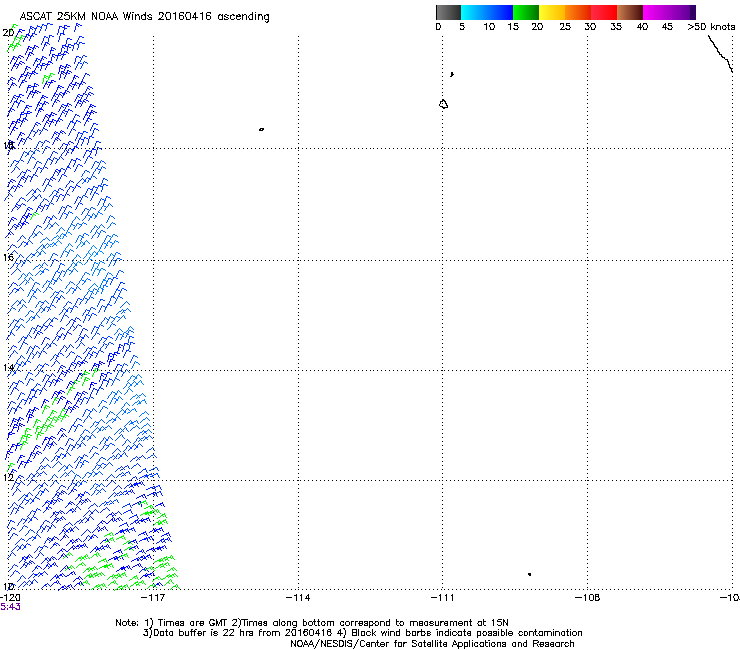Click the magenta 40-45 knots color band

pos(656,12)
